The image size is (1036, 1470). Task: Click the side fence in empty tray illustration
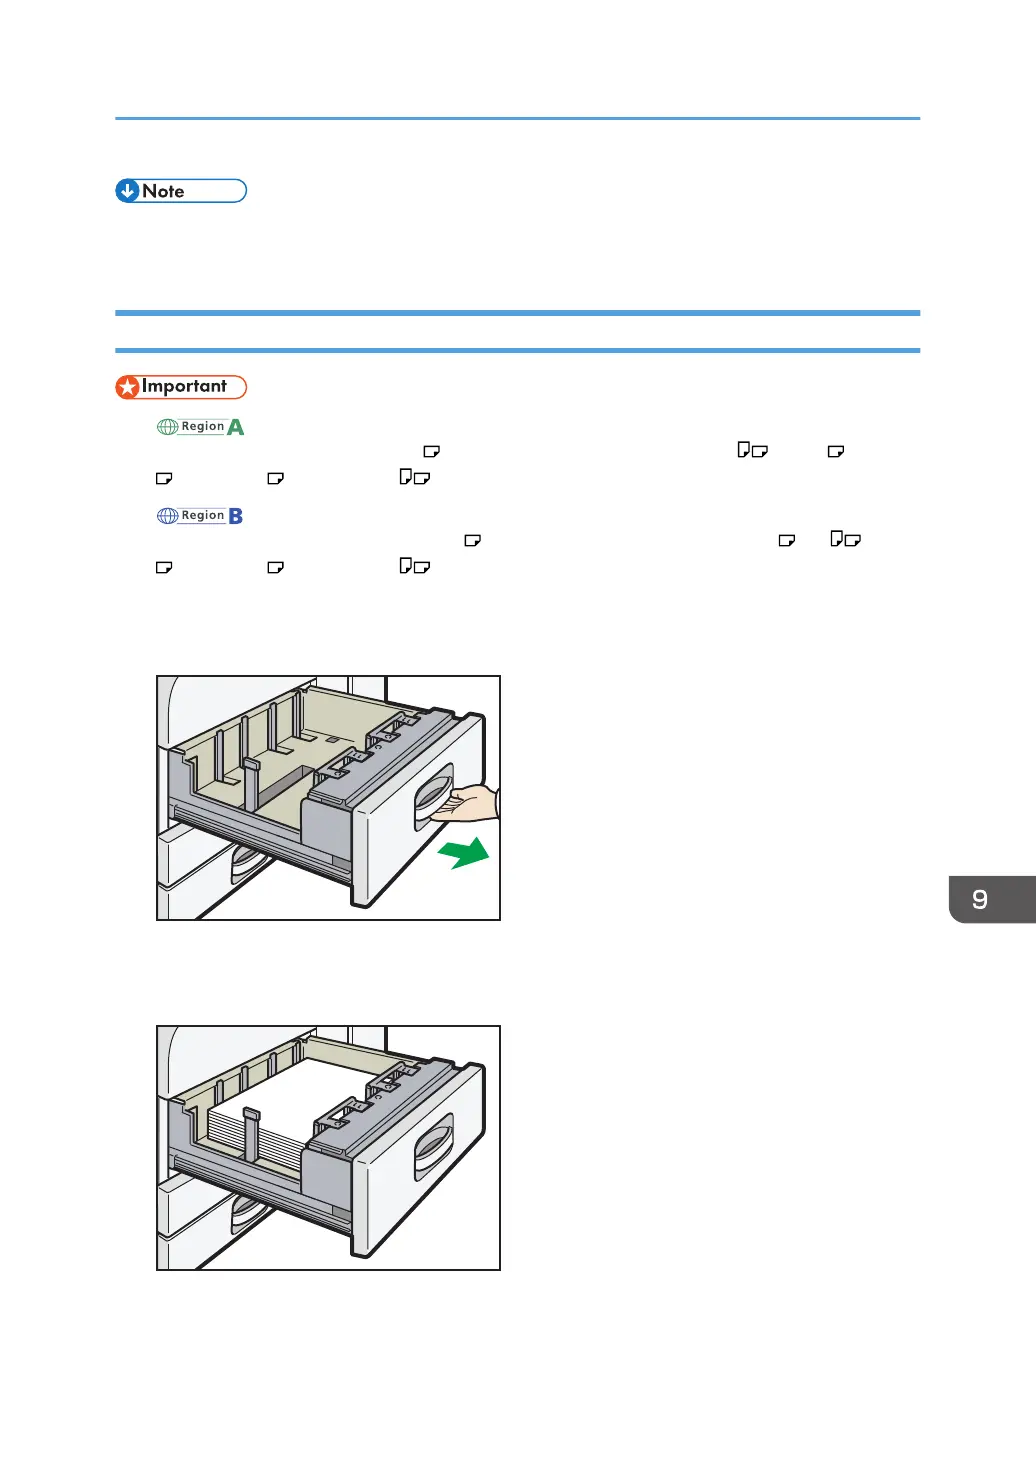[x=252, y=783]
